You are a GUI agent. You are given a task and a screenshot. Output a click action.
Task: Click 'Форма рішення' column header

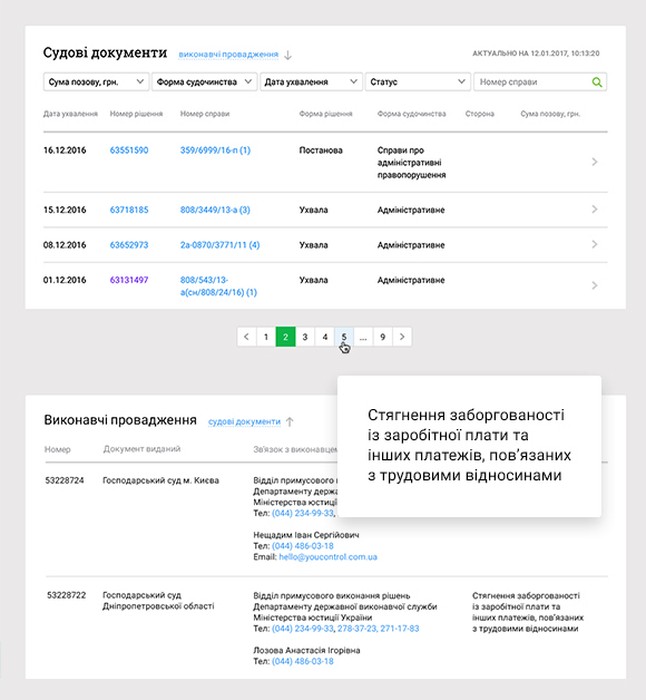[326, 114]
